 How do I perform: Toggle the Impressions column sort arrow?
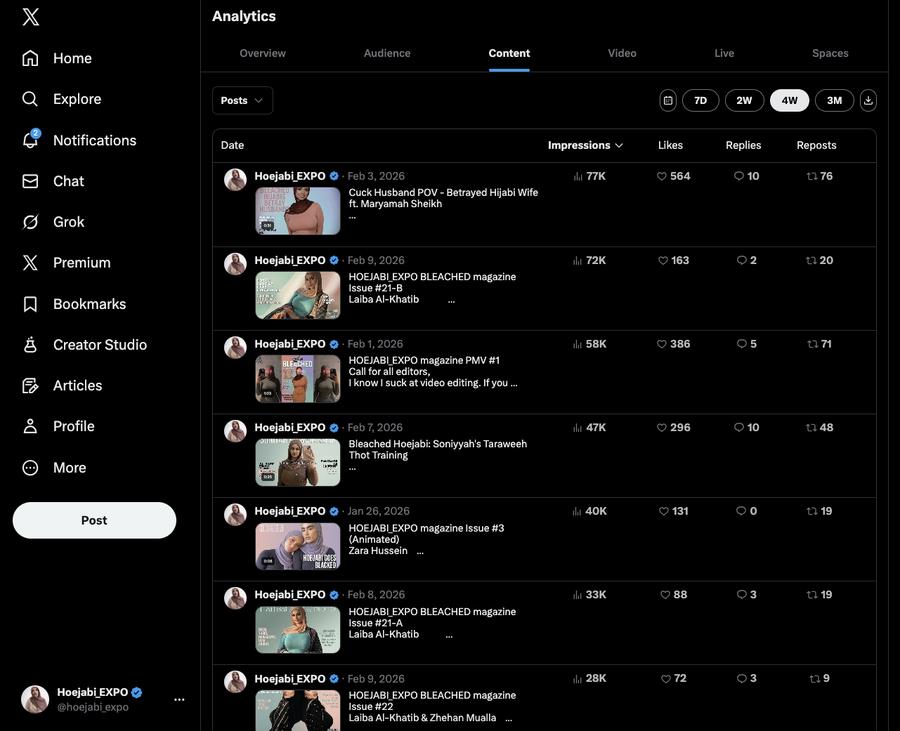tap(619, 146)
